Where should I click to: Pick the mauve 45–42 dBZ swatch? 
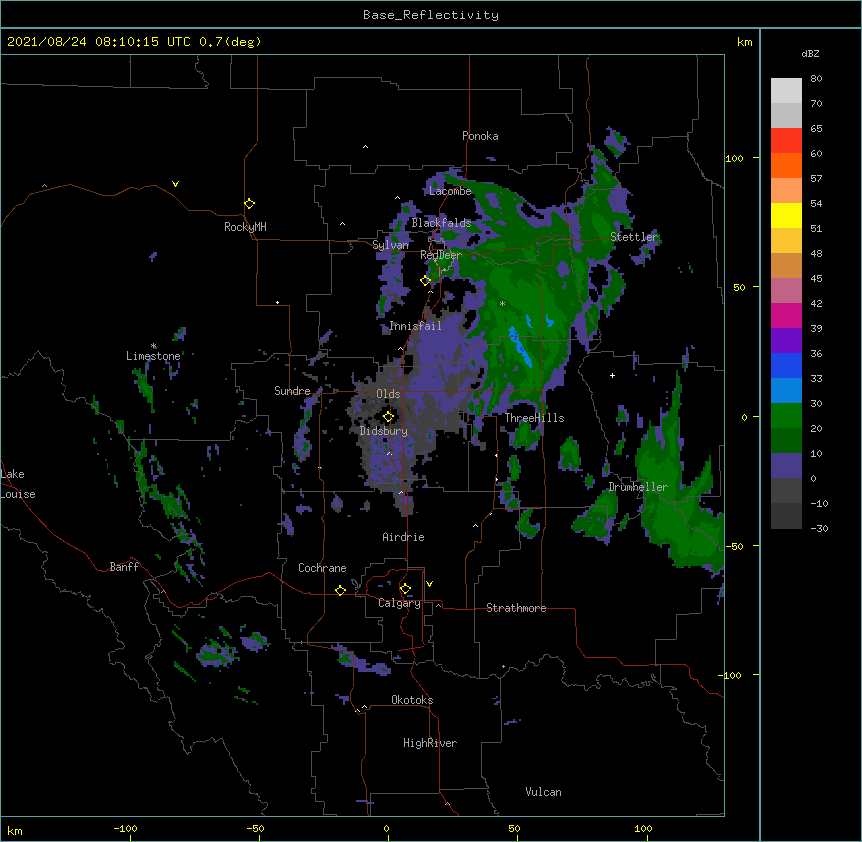(786, 291)
